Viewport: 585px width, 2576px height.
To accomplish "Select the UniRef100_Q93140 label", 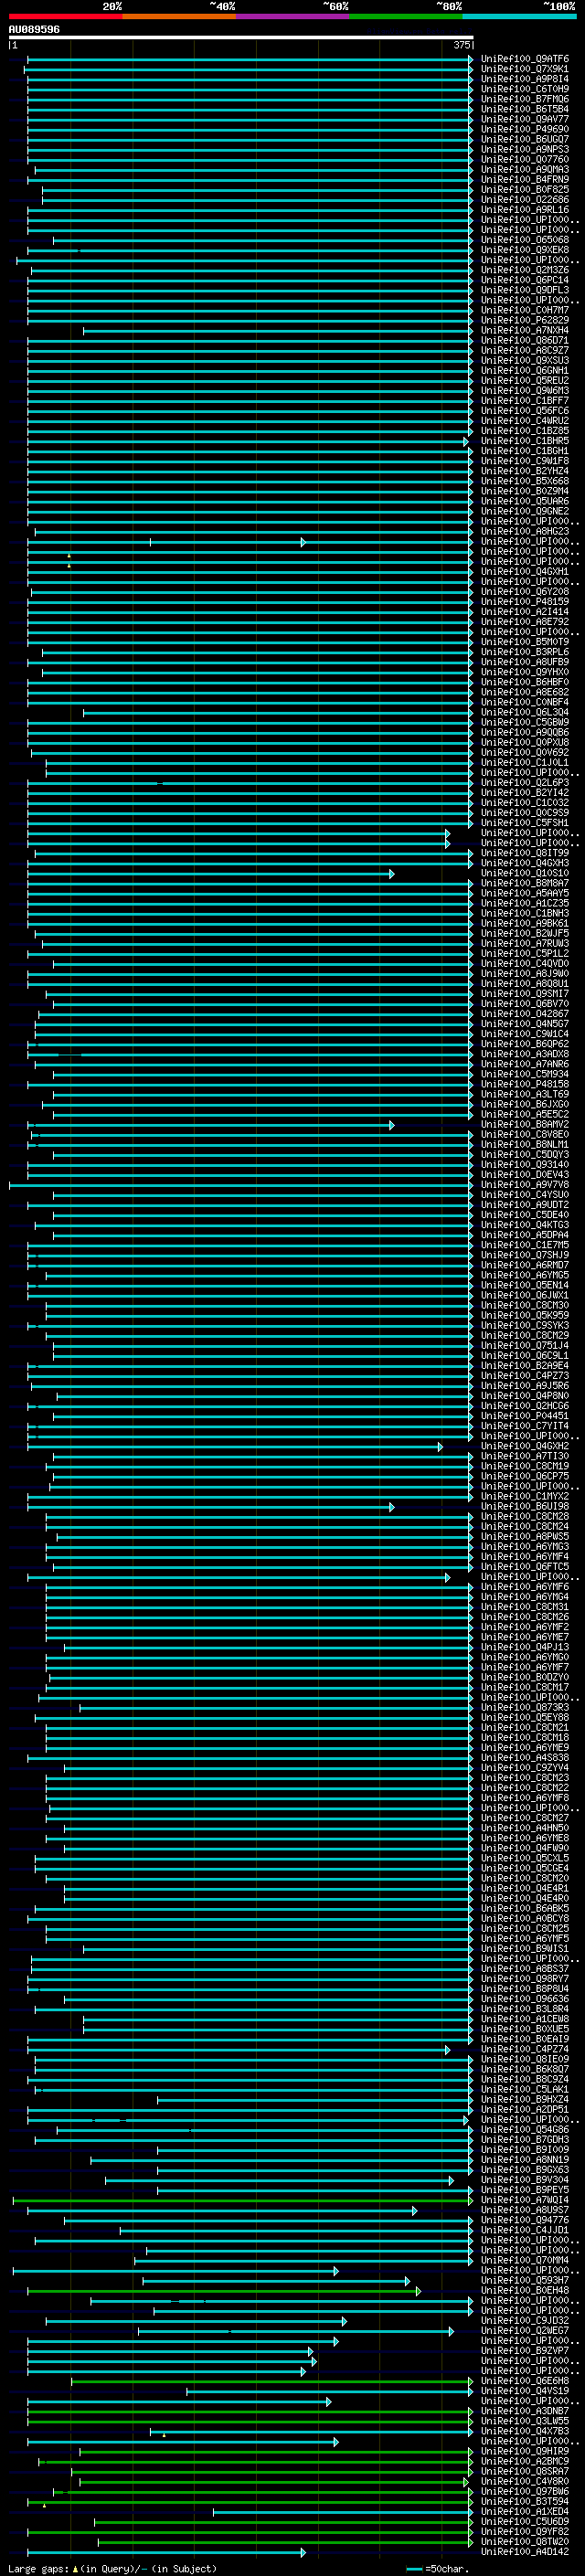I will [x=525, y=1164].
